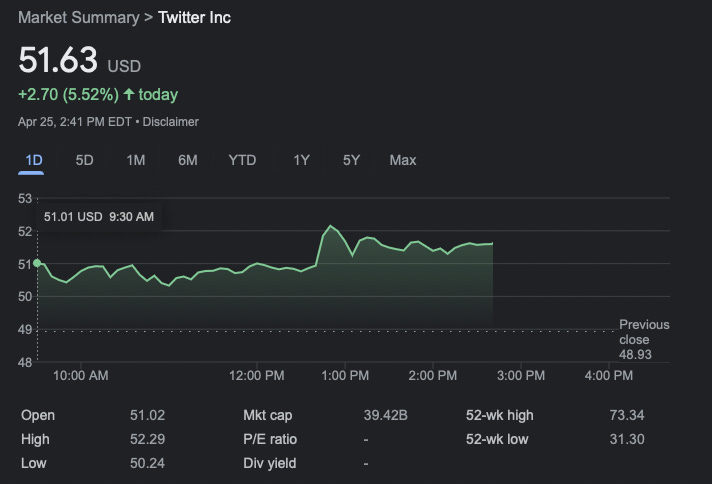Select the YTD tab

pyautogui.click(x=242, y=160)
